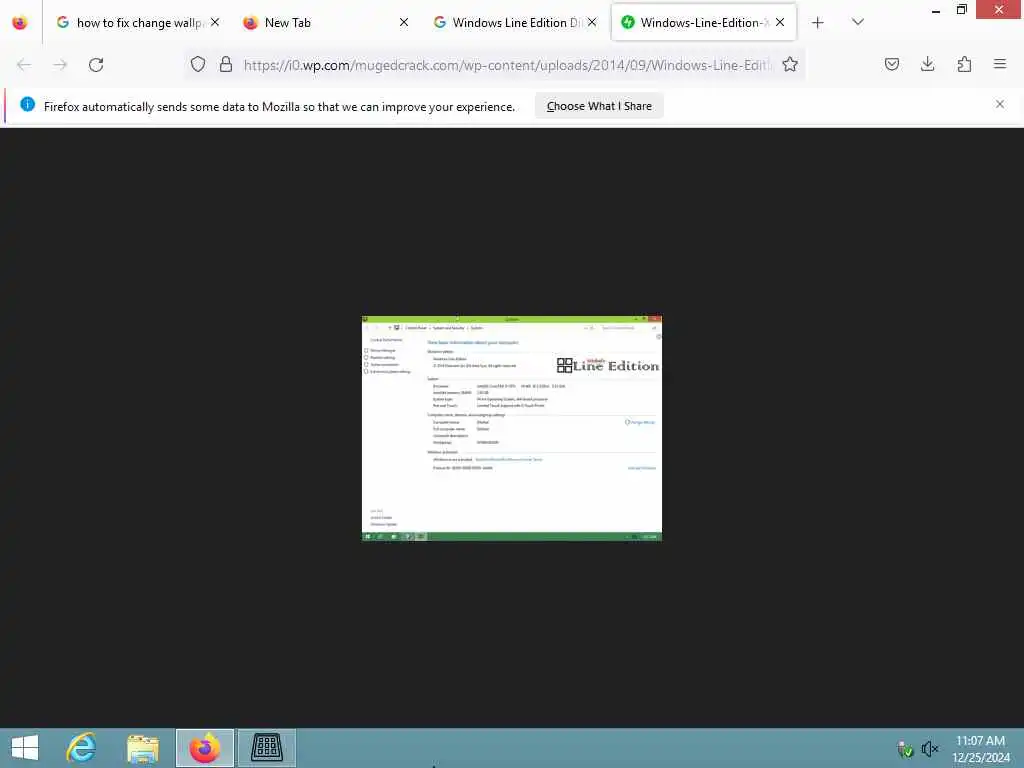Close the New Tab tab
Screen dimensions: 1024x768
click(x=404, y=22)
